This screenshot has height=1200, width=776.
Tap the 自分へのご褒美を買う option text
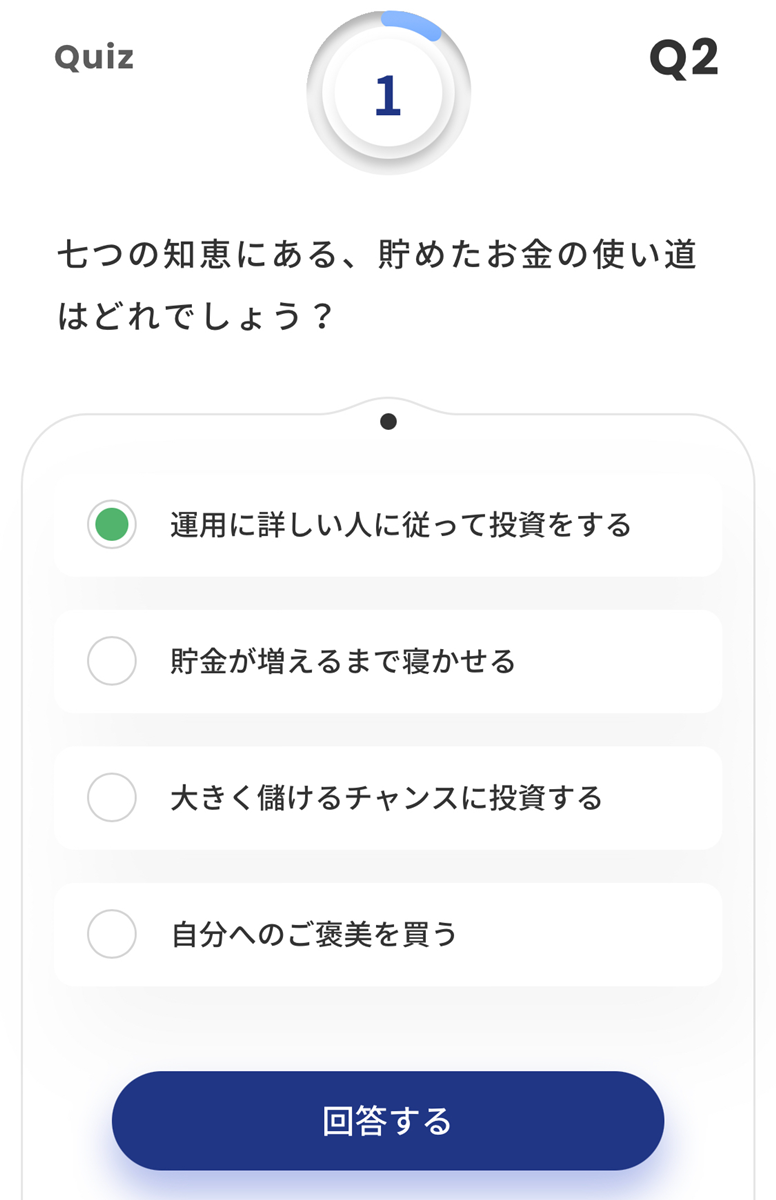[314, 935]
